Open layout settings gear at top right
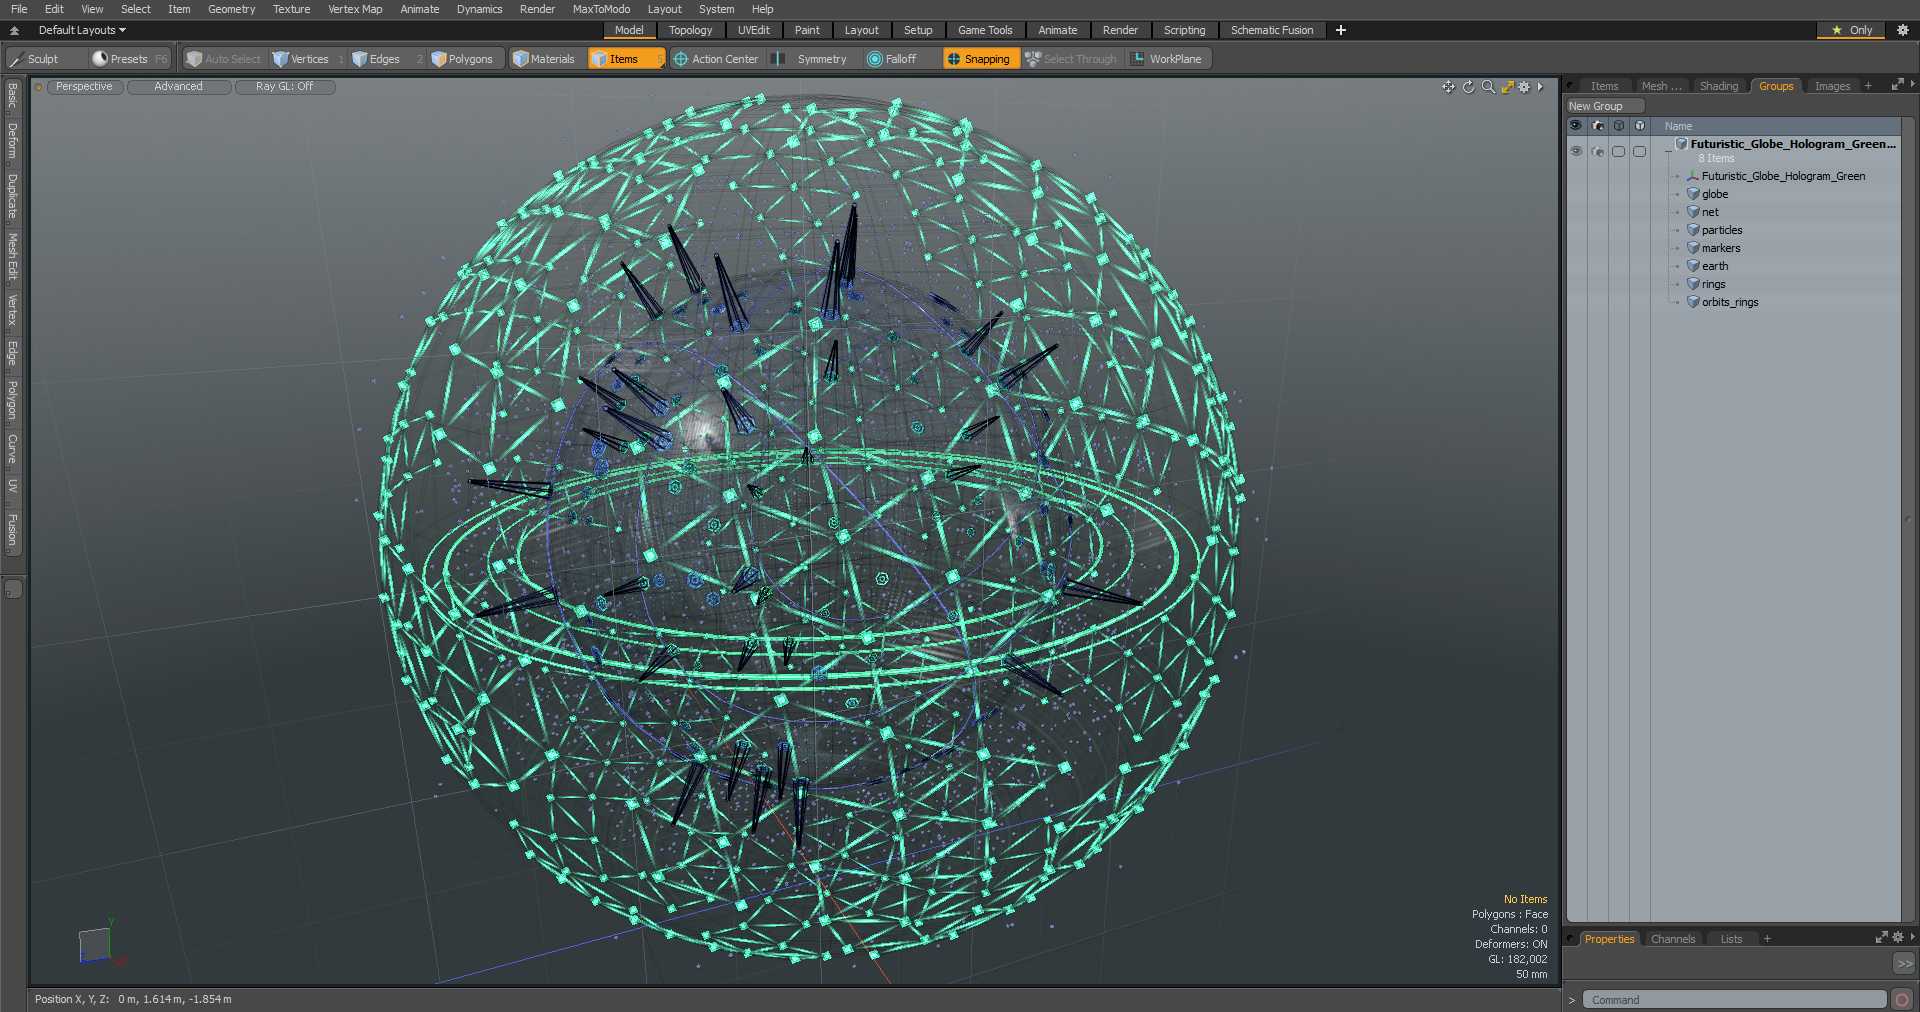This screenshot has height=1012, width=1920. click(1903, 30)
